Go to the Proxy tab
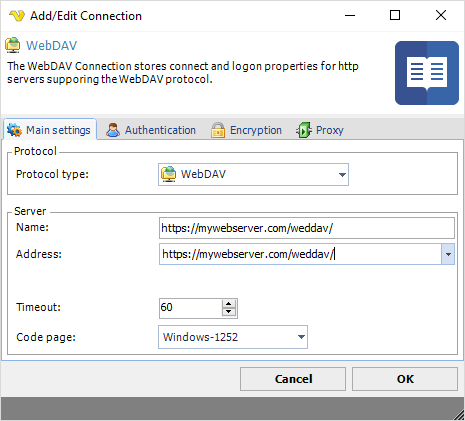The width and height of the screenshot is (465, 421). click(320, 130)
